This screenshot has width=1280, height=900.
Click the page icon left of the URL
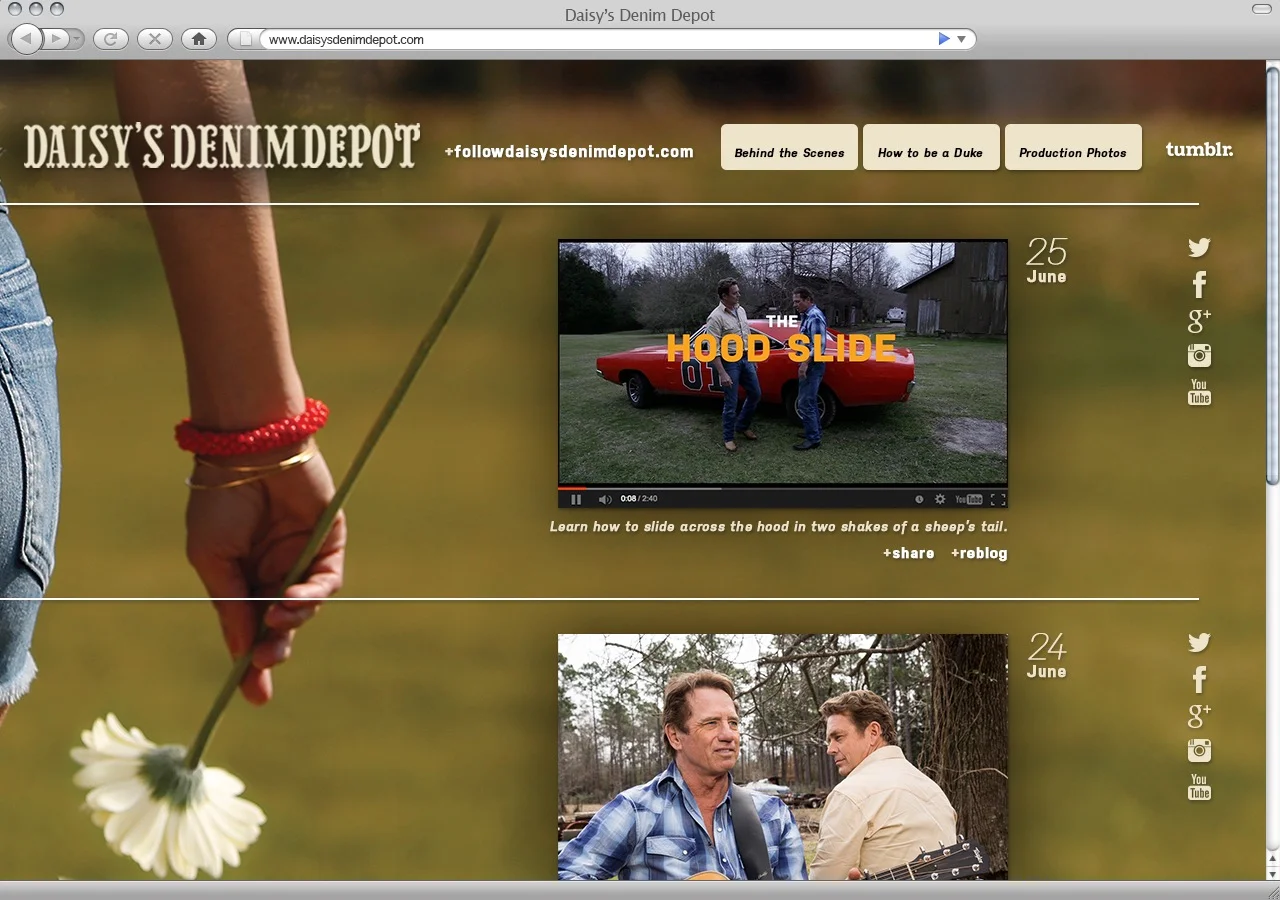click(x=245, y=39)
